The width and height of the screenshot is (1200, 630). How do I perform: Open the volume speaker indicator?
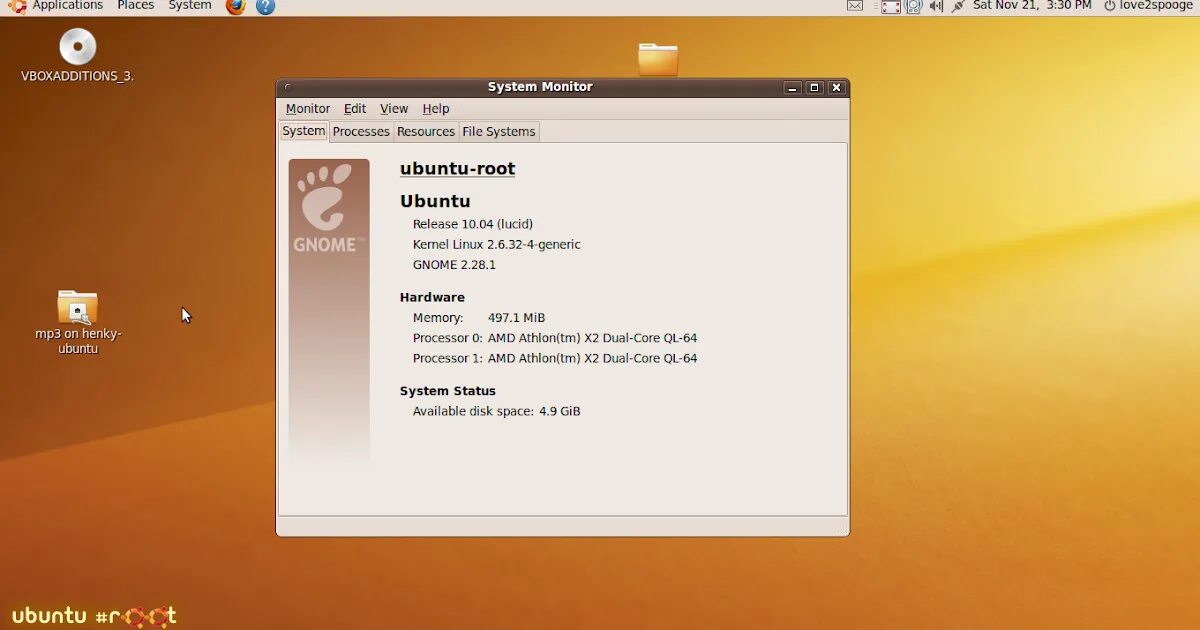point(936,6)
